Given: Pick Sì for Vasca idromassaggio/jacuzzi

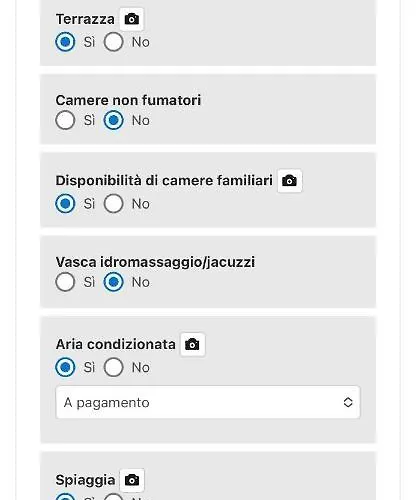Looking at the screenshot, I should click(x=65, y=282).
